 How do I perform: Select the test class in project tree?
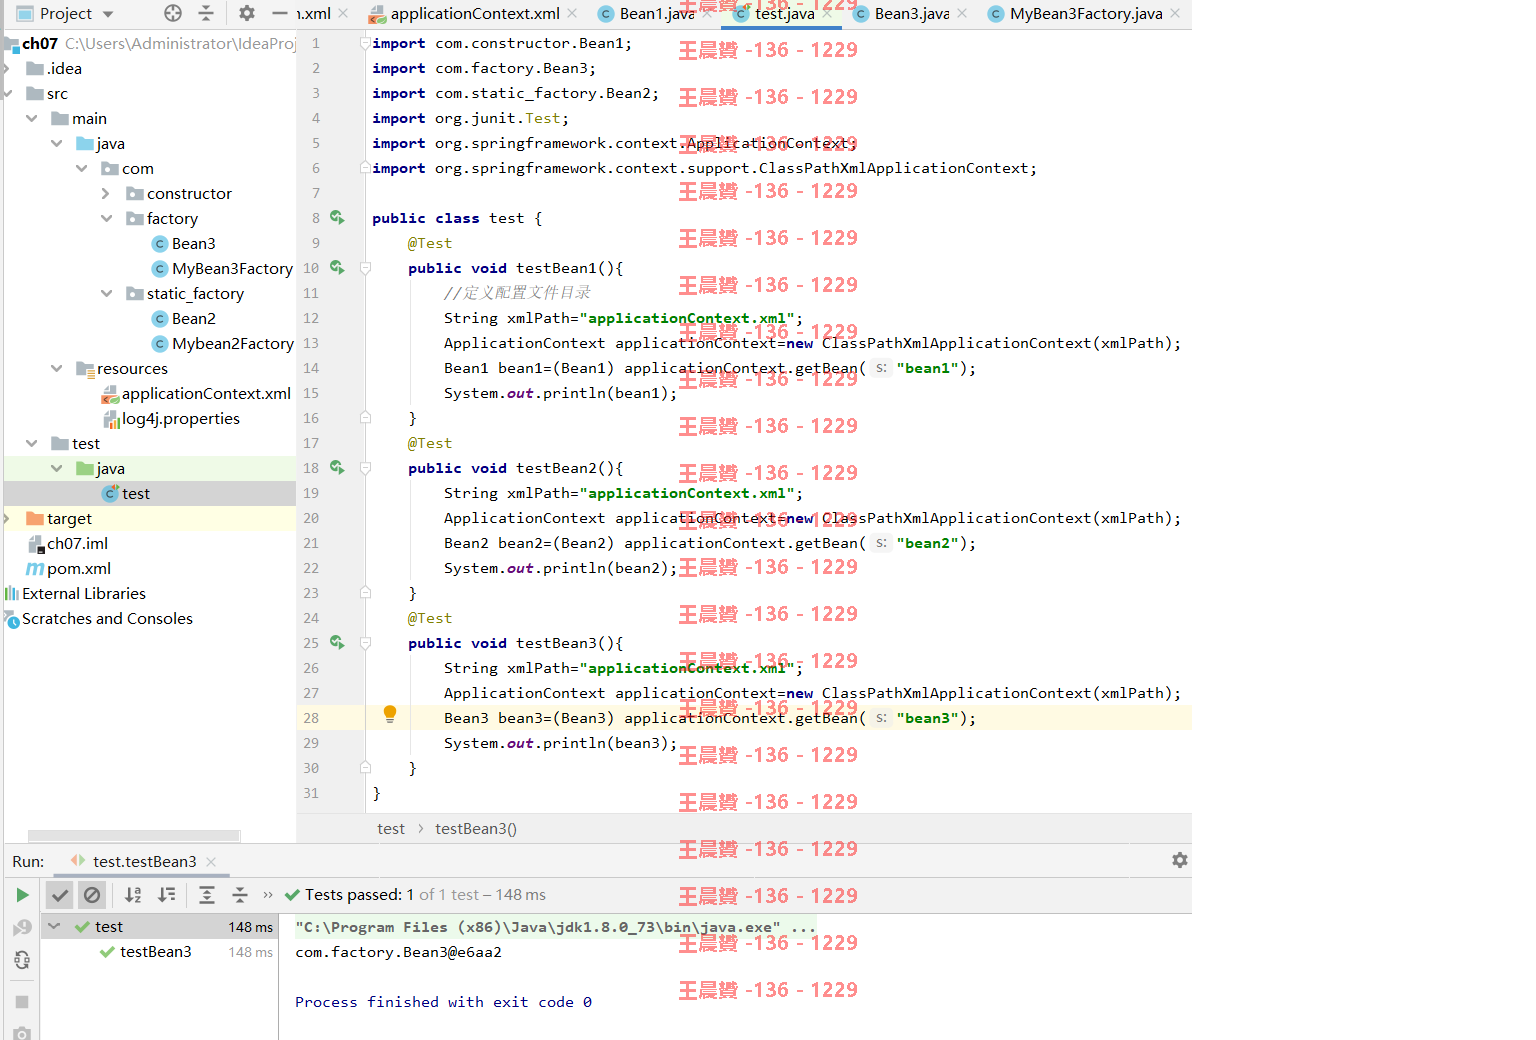click(x=126, y=493)
